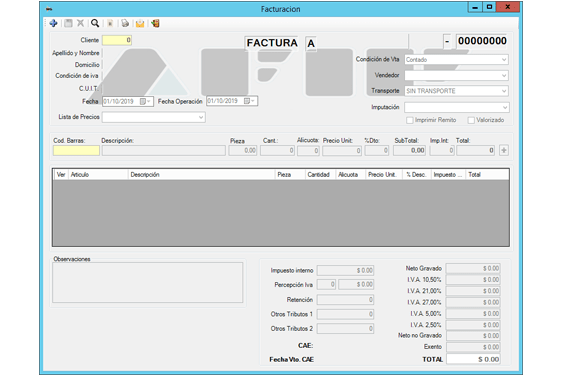
Task: Open the Fecha Operación date dropdown arrow
Action: pos(253,101)
